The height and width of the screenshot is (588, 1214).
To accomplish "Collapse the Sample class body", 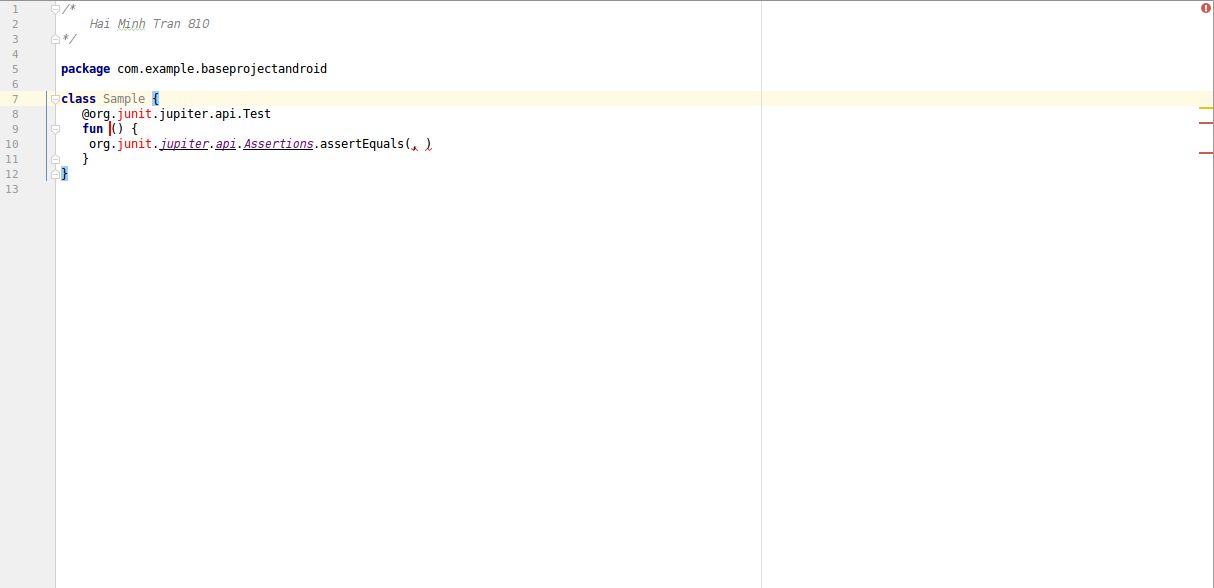I will pyautogui.click(x=56, y=99).
